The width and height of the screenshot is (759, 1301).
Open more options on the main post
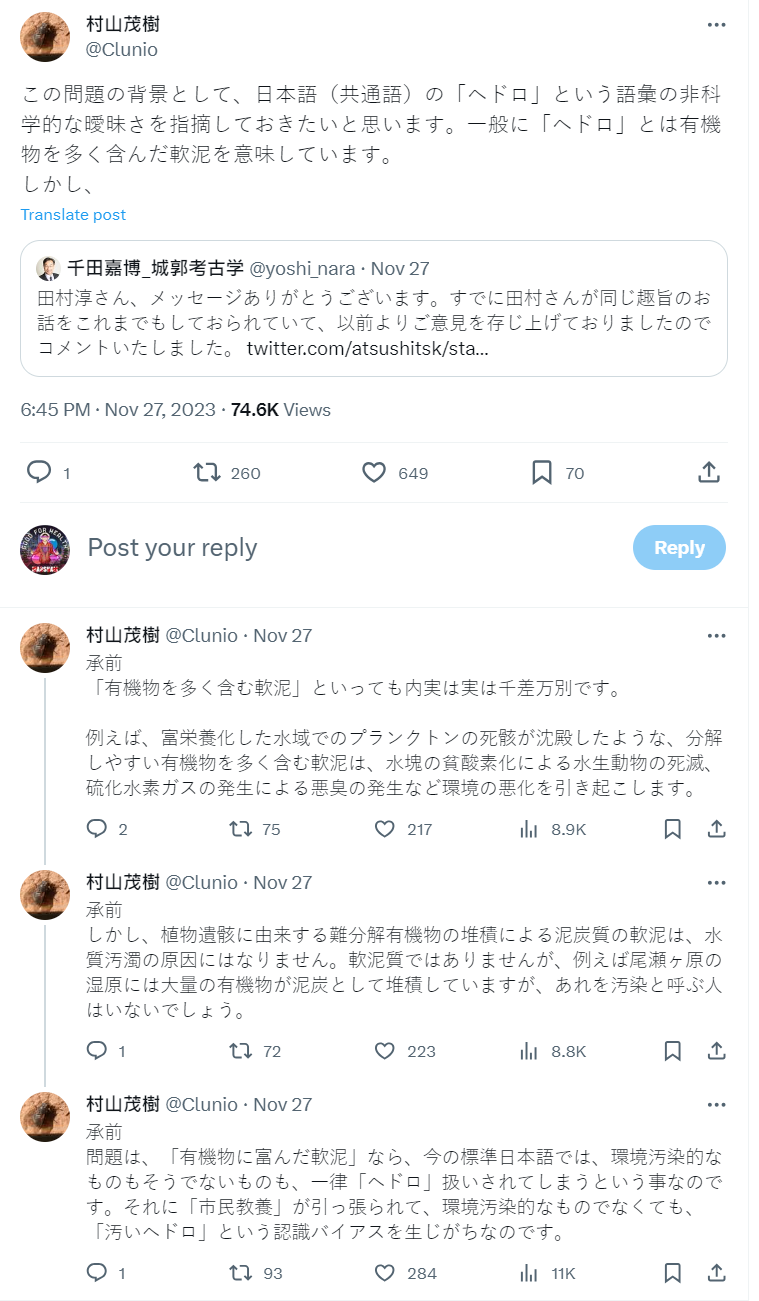(717, 25)
